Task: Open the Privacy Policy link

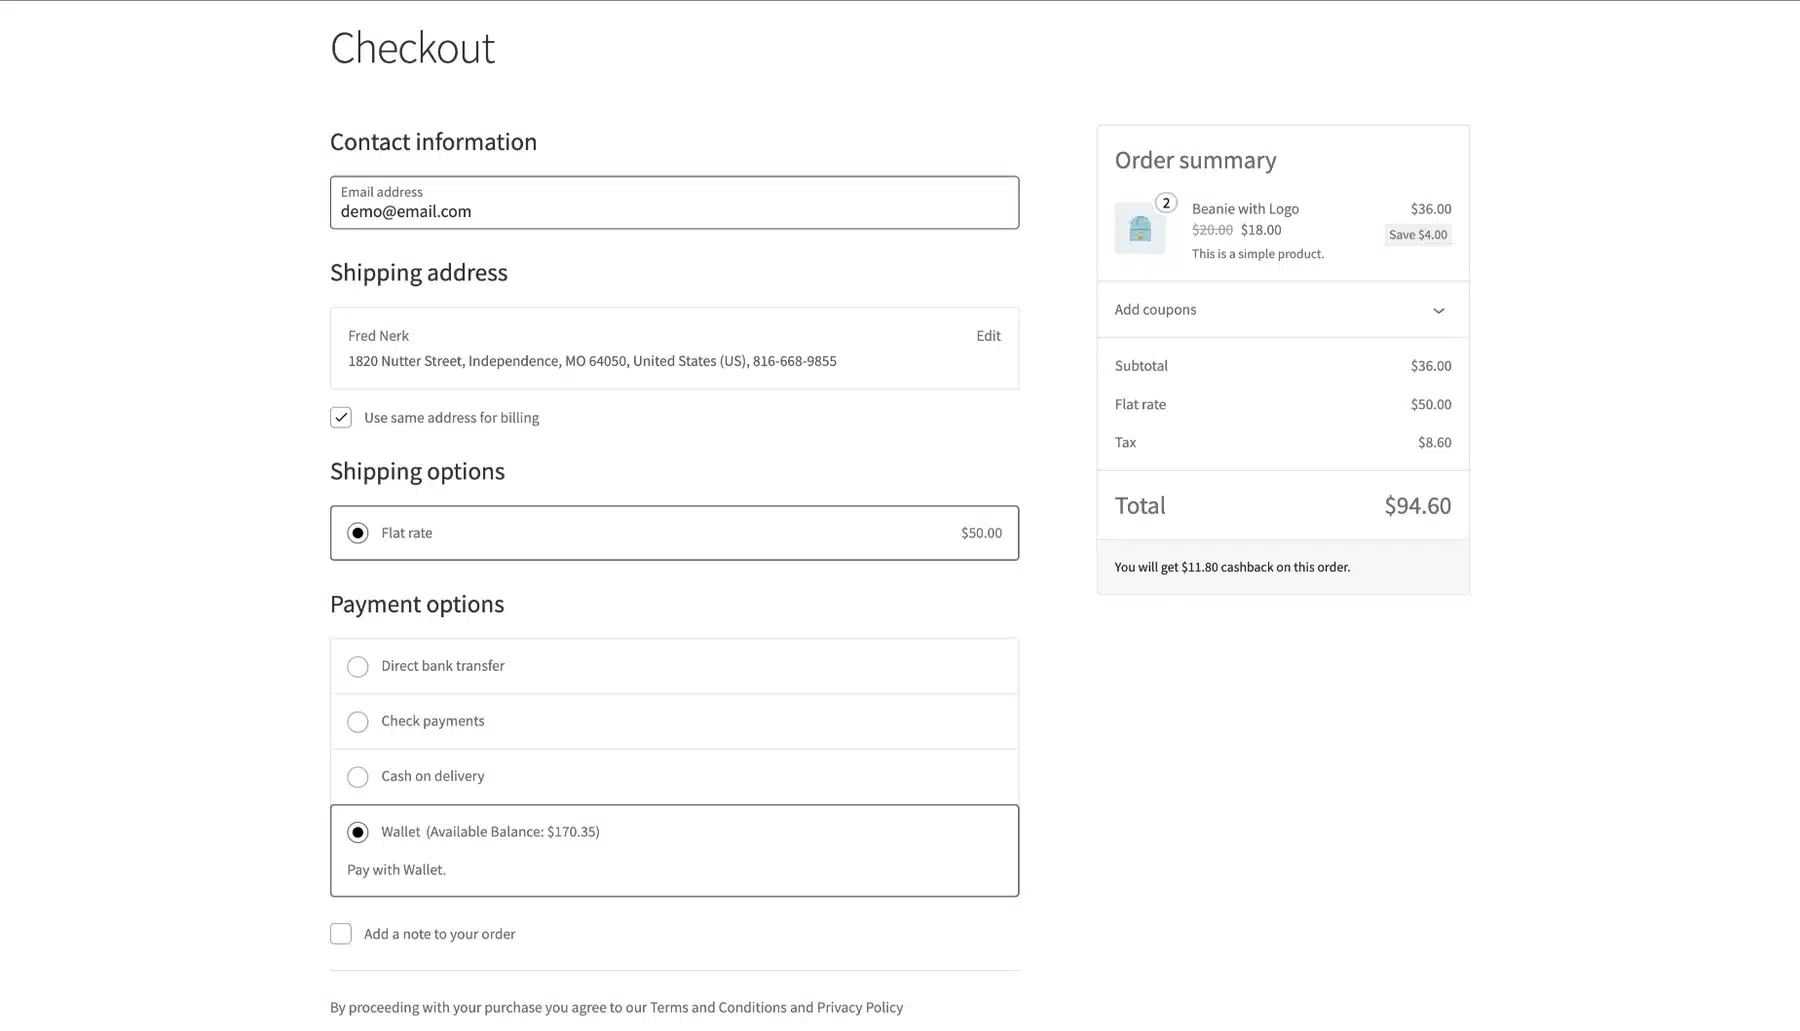Action: click(x=860, y=1007)
